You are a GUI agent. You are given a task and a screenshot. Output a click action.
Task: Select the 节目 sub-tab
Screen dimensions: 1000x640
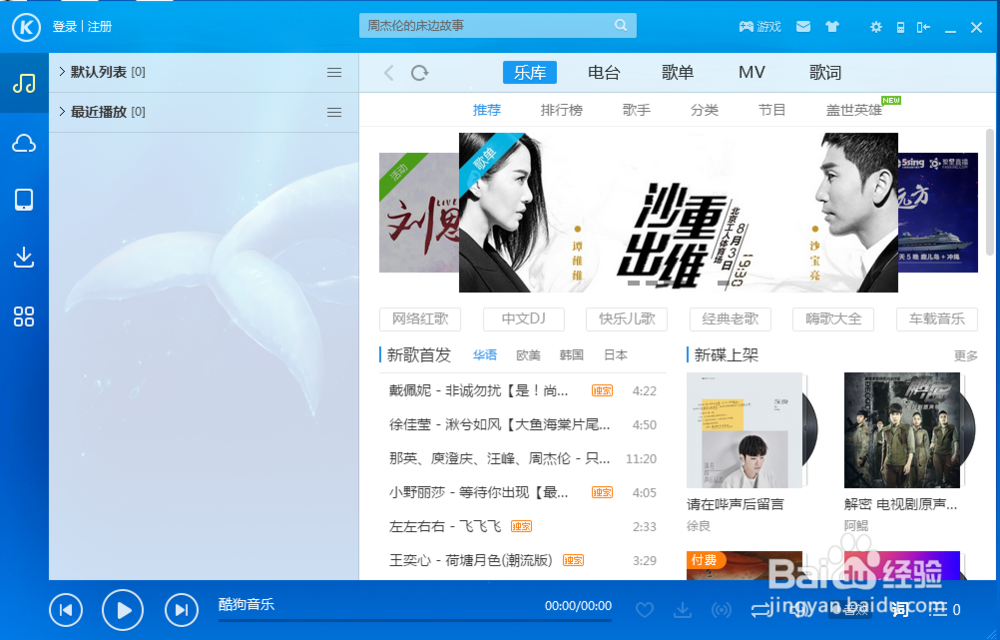coord(772,110)
